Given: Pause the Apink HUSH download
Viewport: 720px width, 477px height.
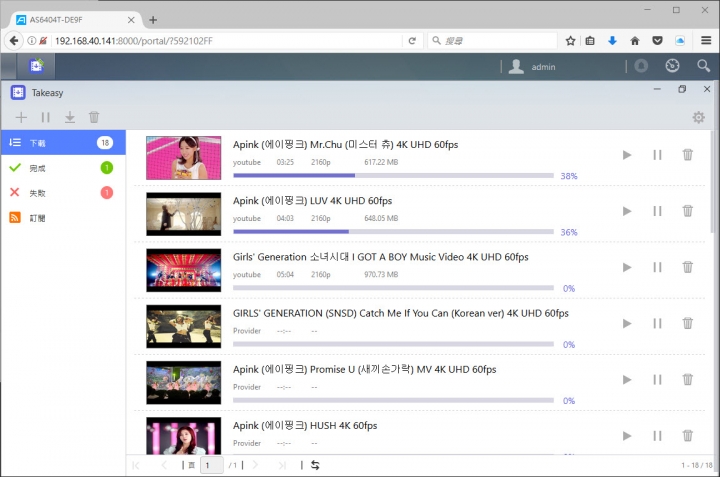Looking at the screenshot, I should 657,436.
